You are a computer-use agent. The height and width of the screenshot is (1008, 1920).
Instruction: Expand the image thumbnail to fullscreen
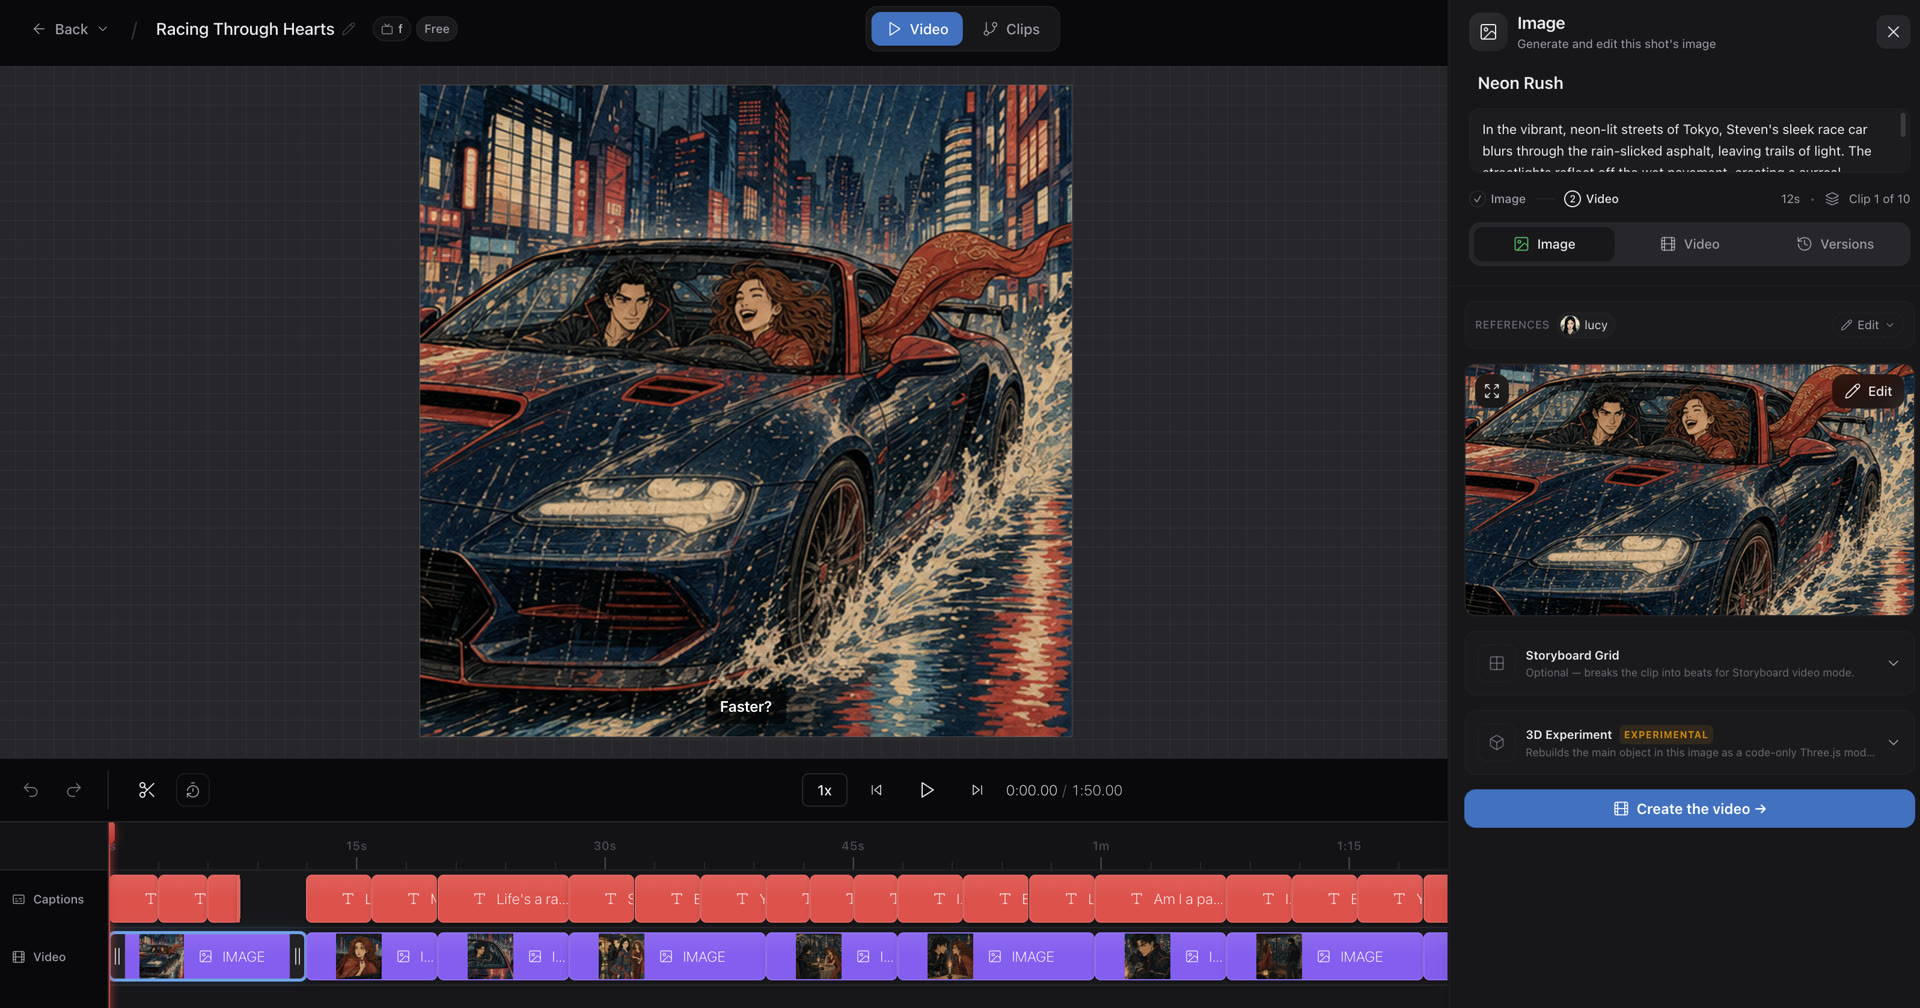pos(1492,391)
